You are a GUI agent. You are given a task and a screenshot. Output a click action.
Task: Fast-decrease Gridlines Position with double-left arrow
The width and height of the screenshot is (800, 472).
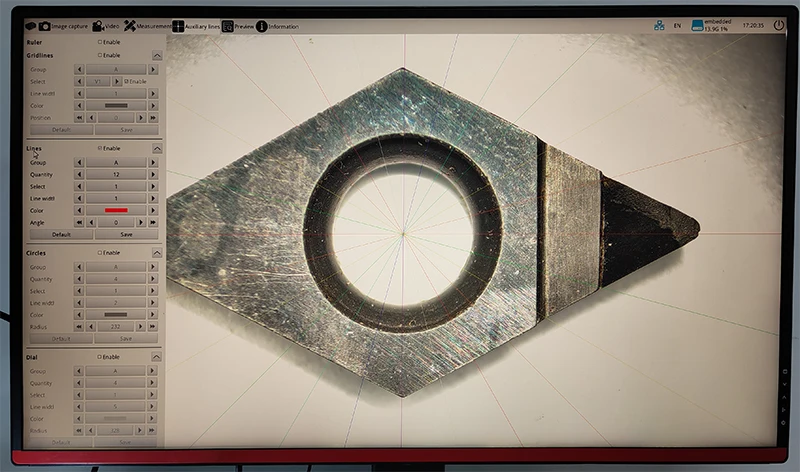pos(79,118)
